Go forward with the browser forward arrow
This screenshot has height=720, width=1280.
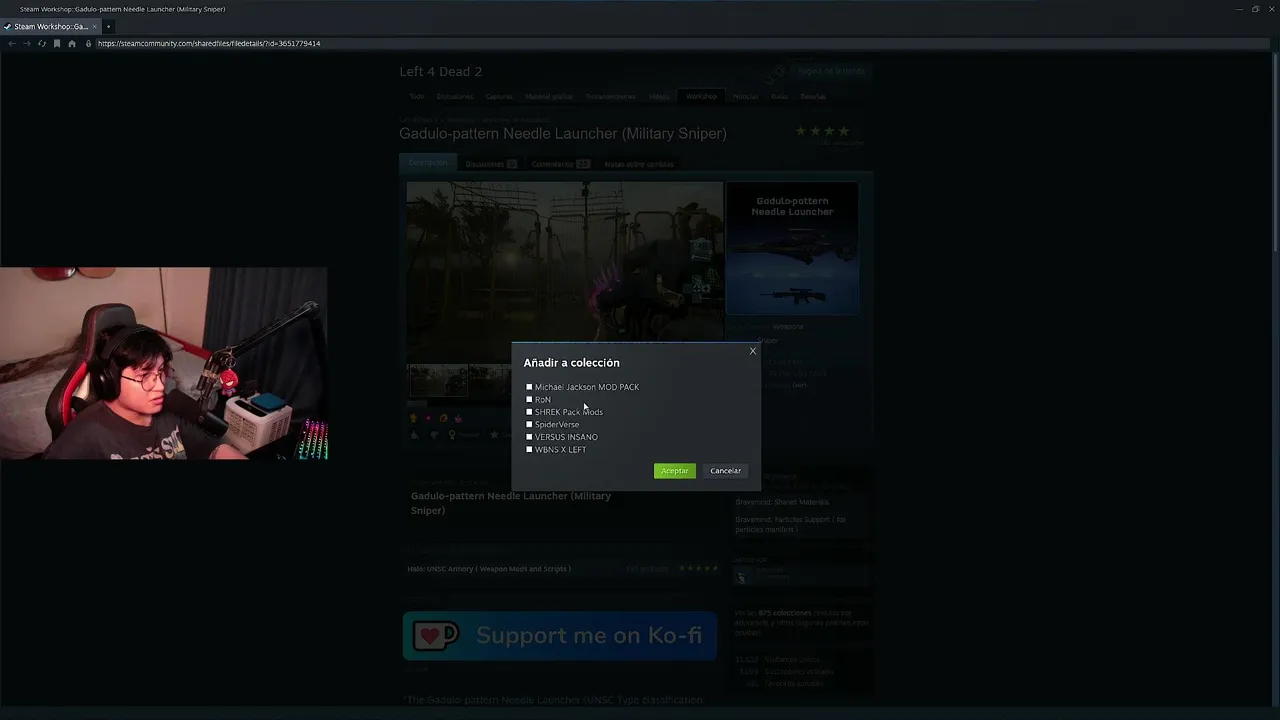click(27, 44)
